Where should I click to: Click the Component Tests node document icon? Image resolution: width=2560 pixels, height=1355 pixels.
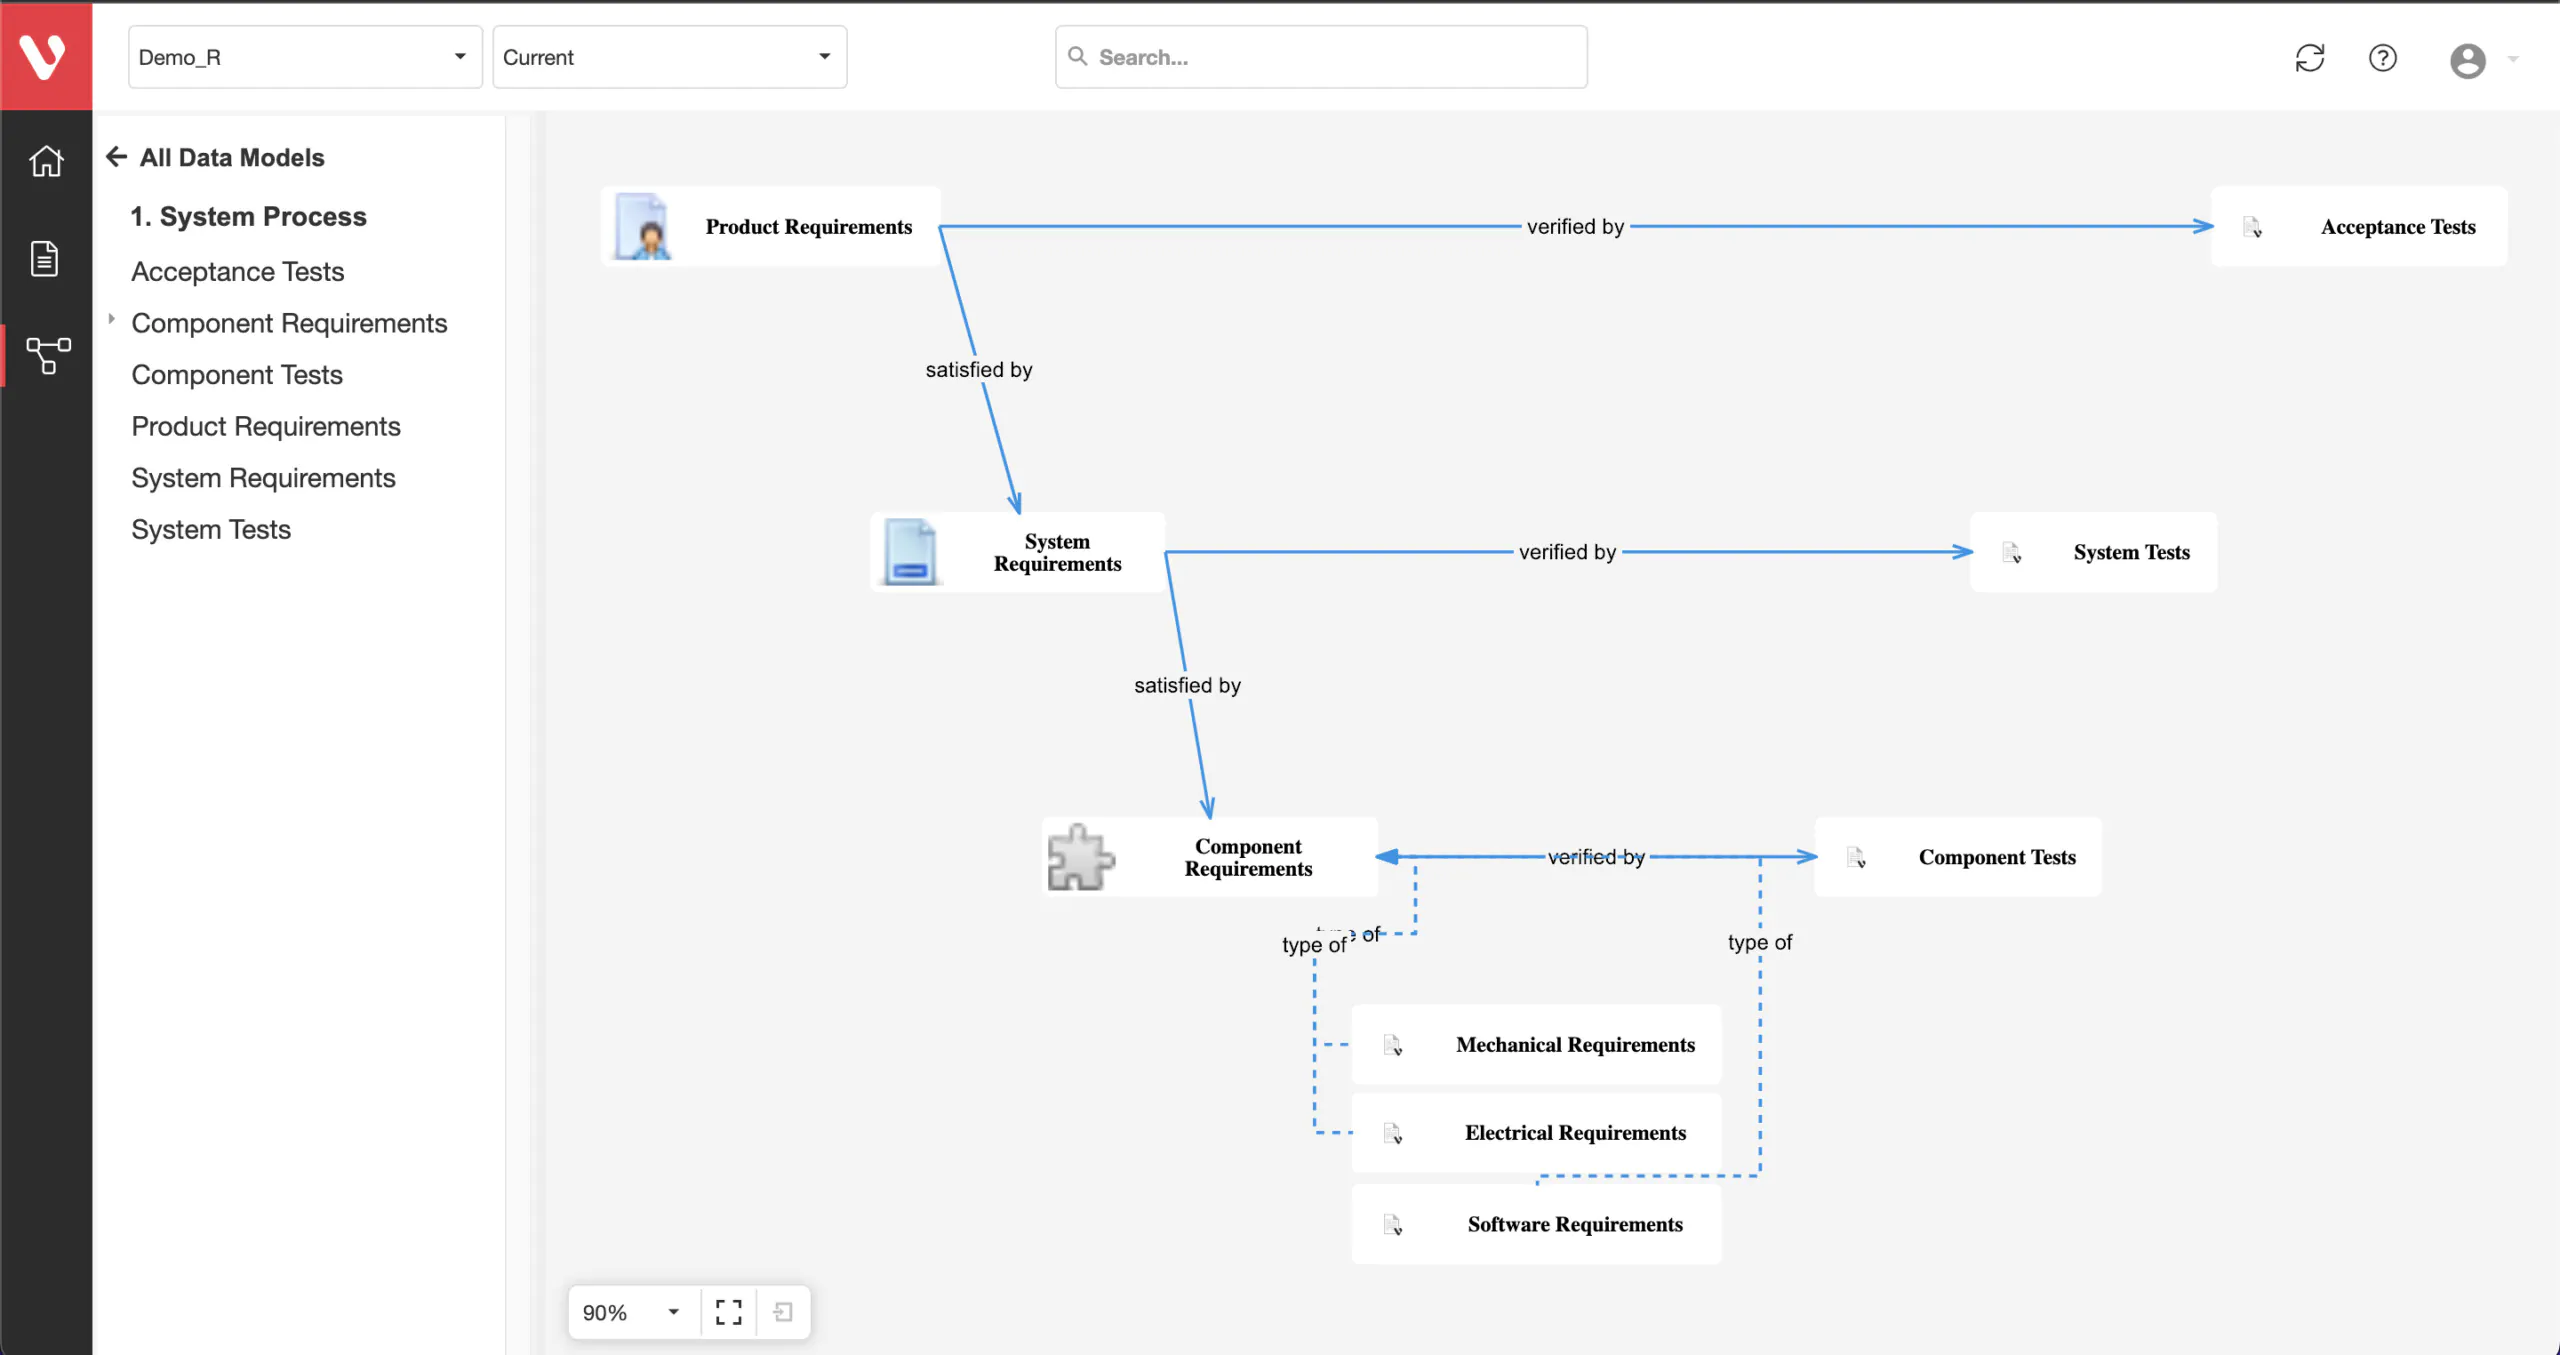tap(1856, 857)
